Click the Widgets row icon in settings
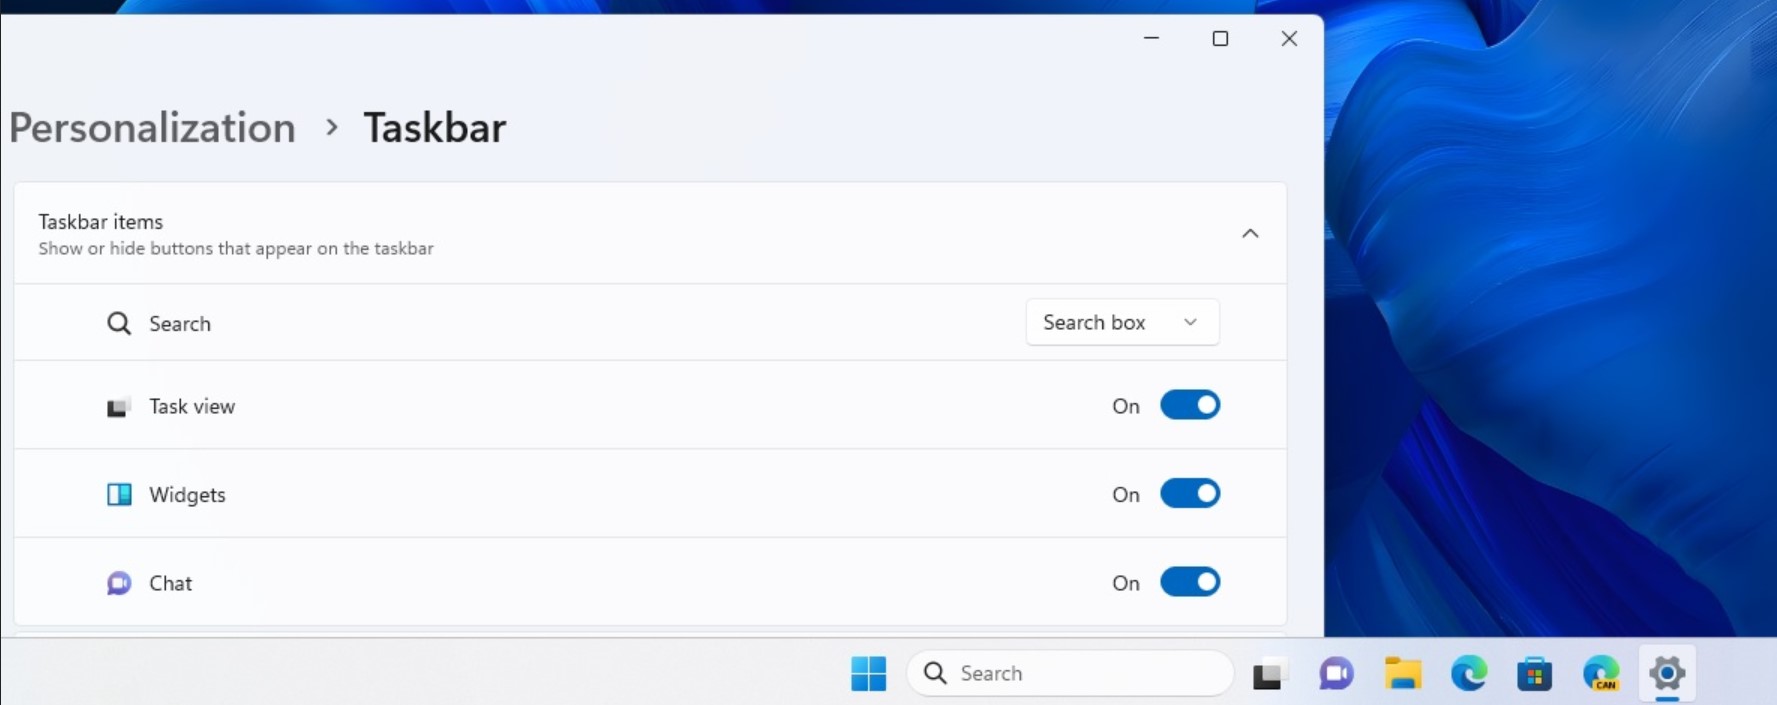 pyautogui.click(x=119, y=495)
